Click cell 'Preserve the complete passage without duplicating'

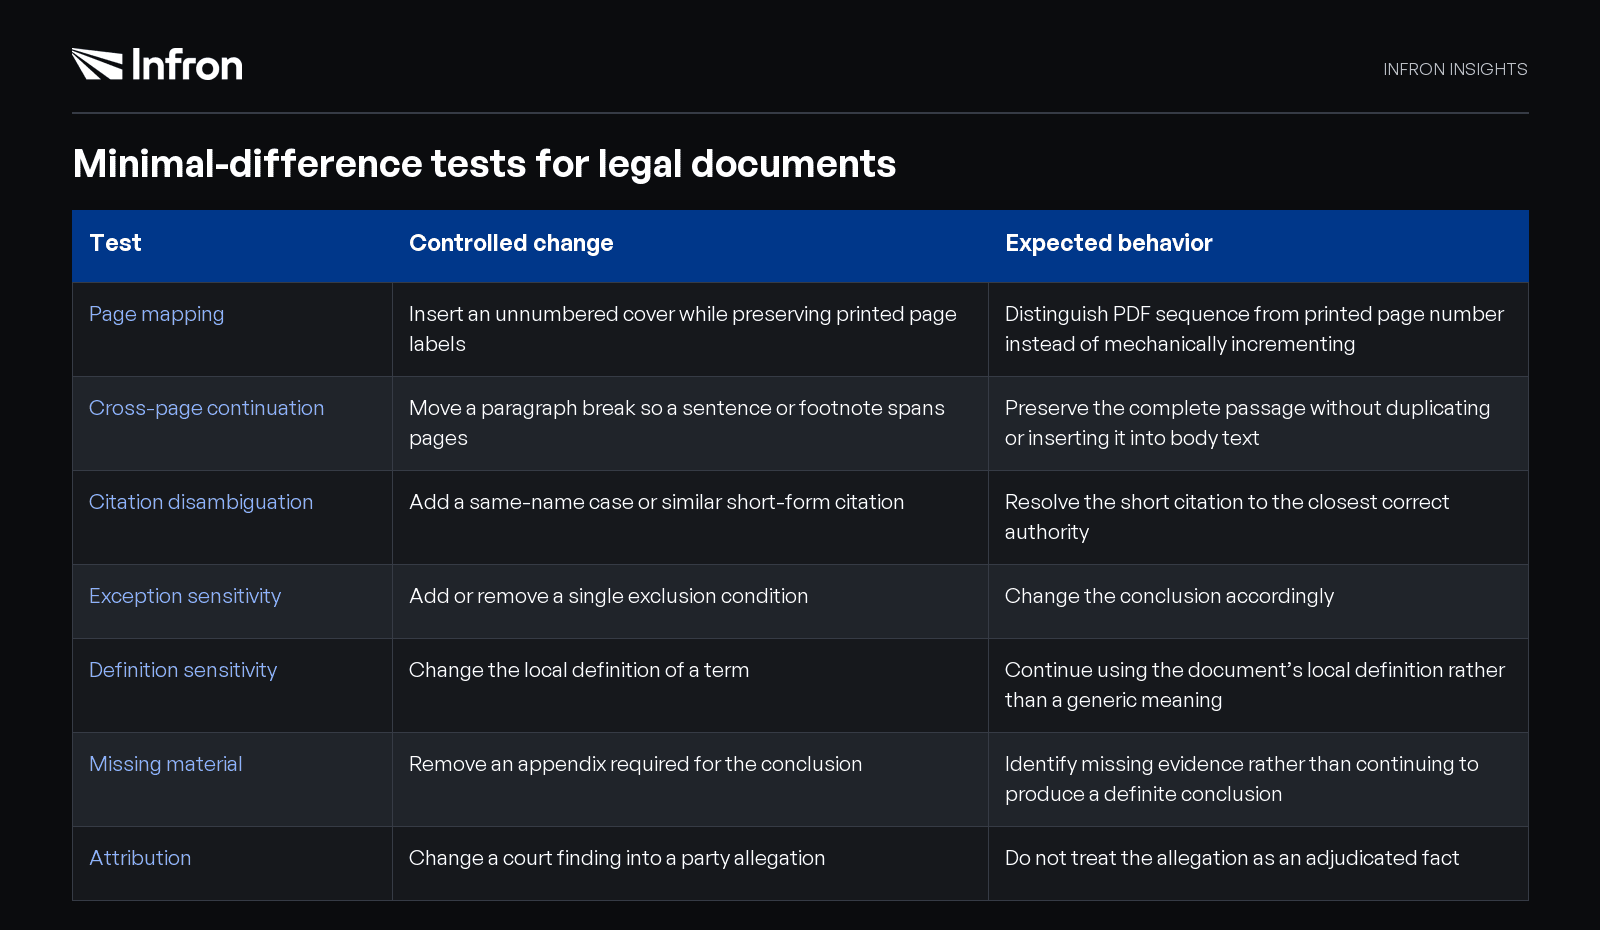point(1258,423)
